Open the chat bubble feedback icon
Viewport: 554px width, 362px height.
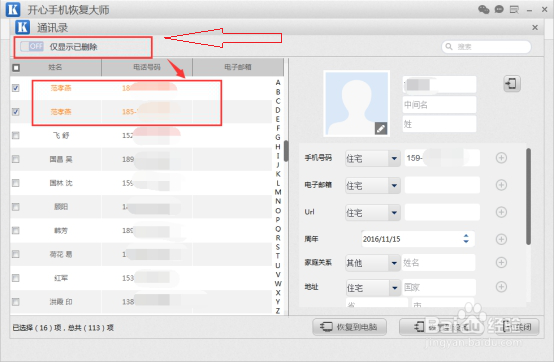coord(499,10)
